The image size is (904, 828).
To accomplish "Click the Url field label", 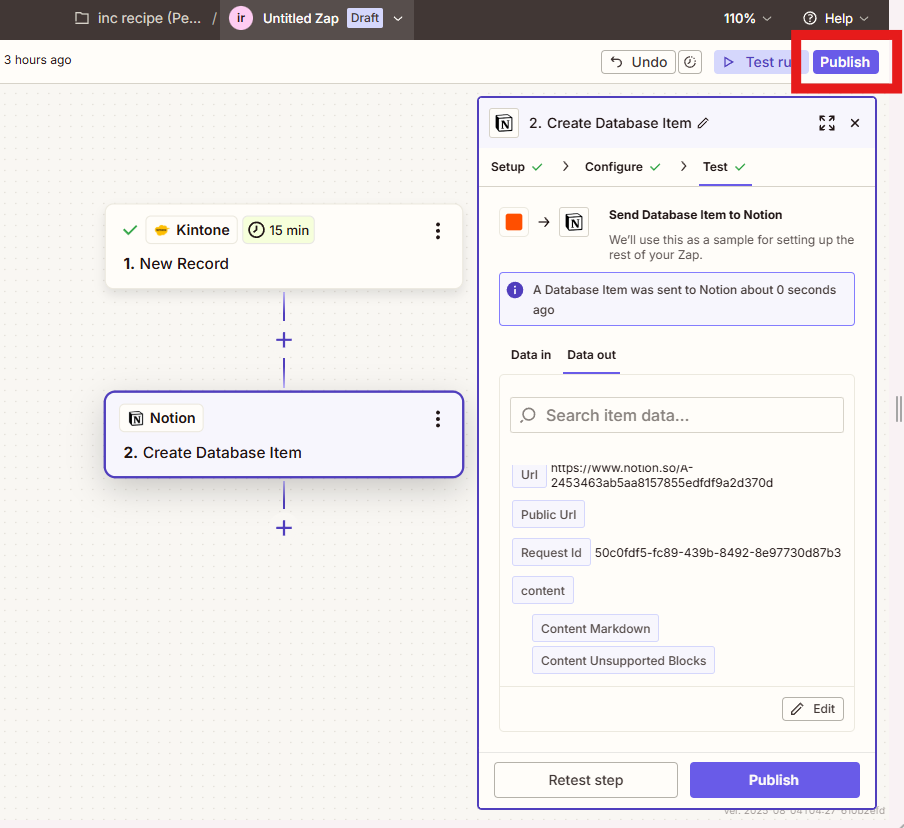I will (529, 475).
